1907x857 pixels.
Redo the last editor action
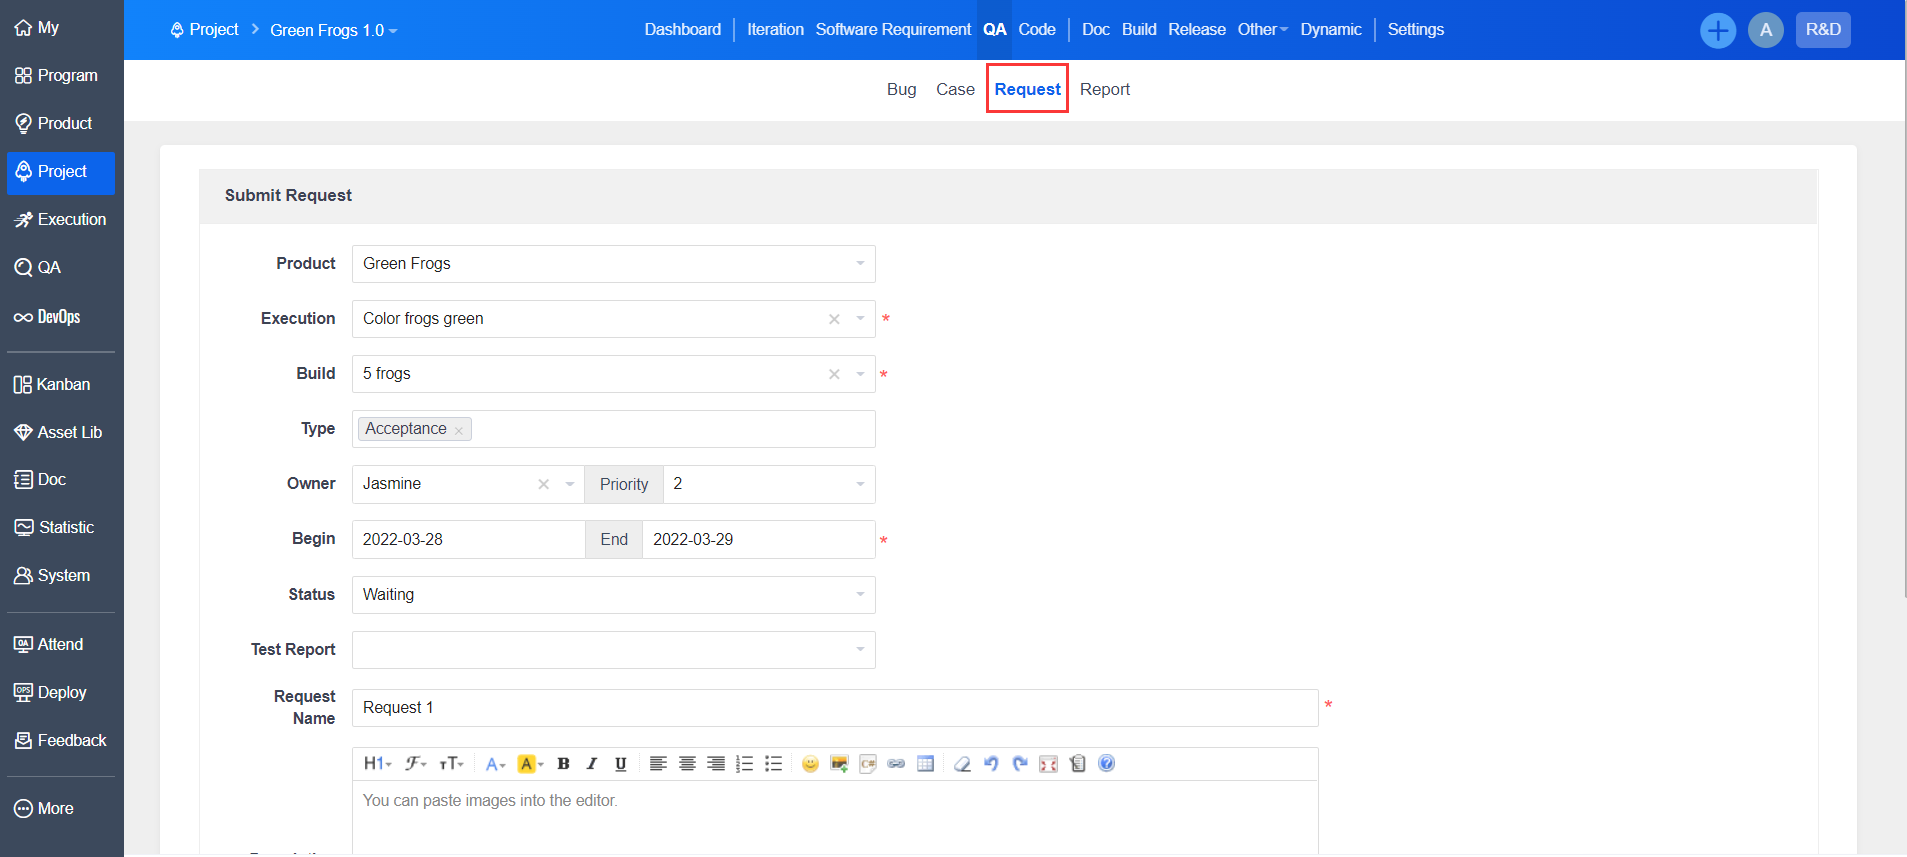click(1020, 764)
